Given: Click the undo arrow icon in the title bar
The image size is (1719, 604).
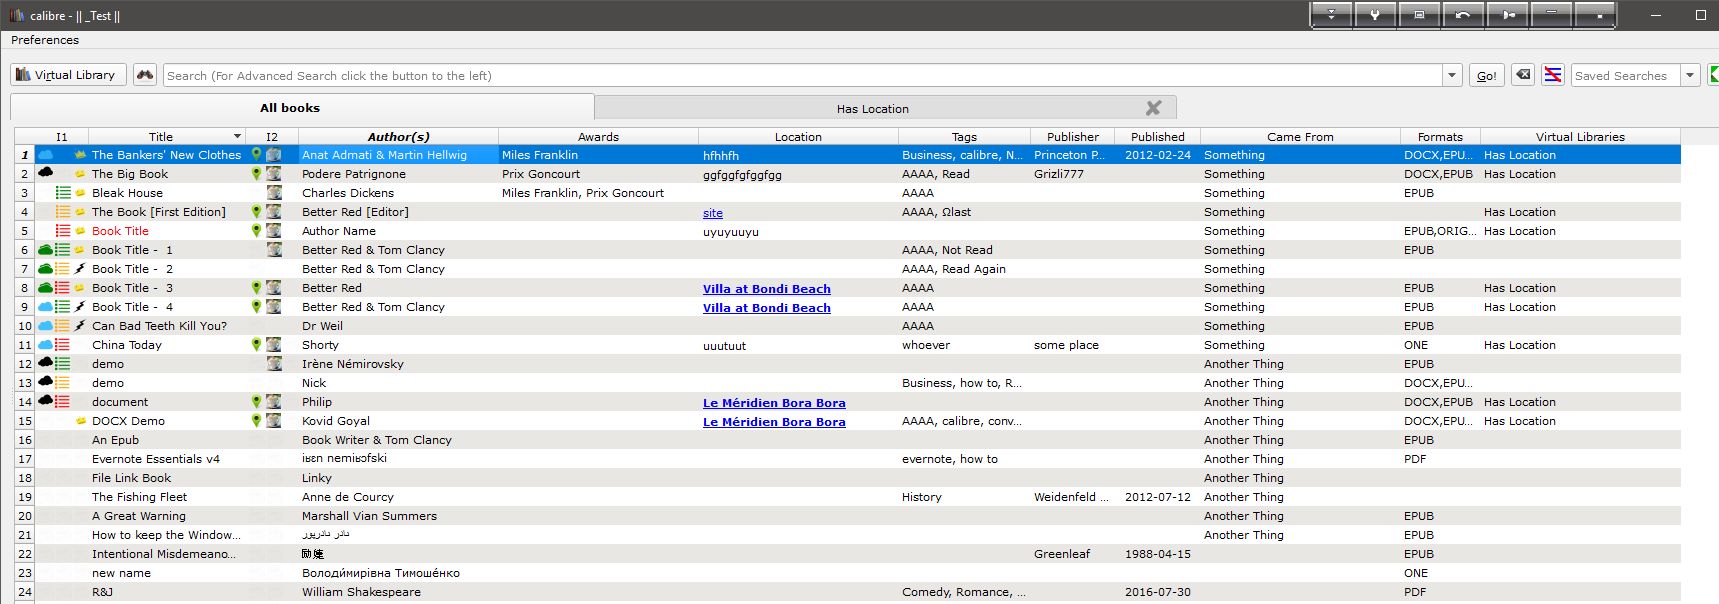Looking at the screenshot, I should 1462,15.
